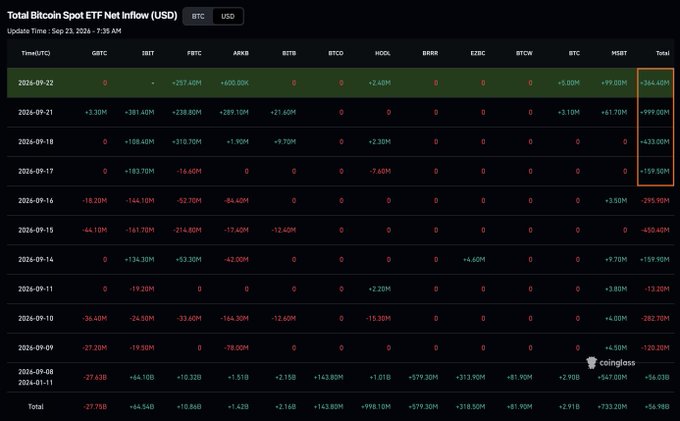Click the +64.54B IBIT grand total
680x421 pixels.
[x=141, y=407]
